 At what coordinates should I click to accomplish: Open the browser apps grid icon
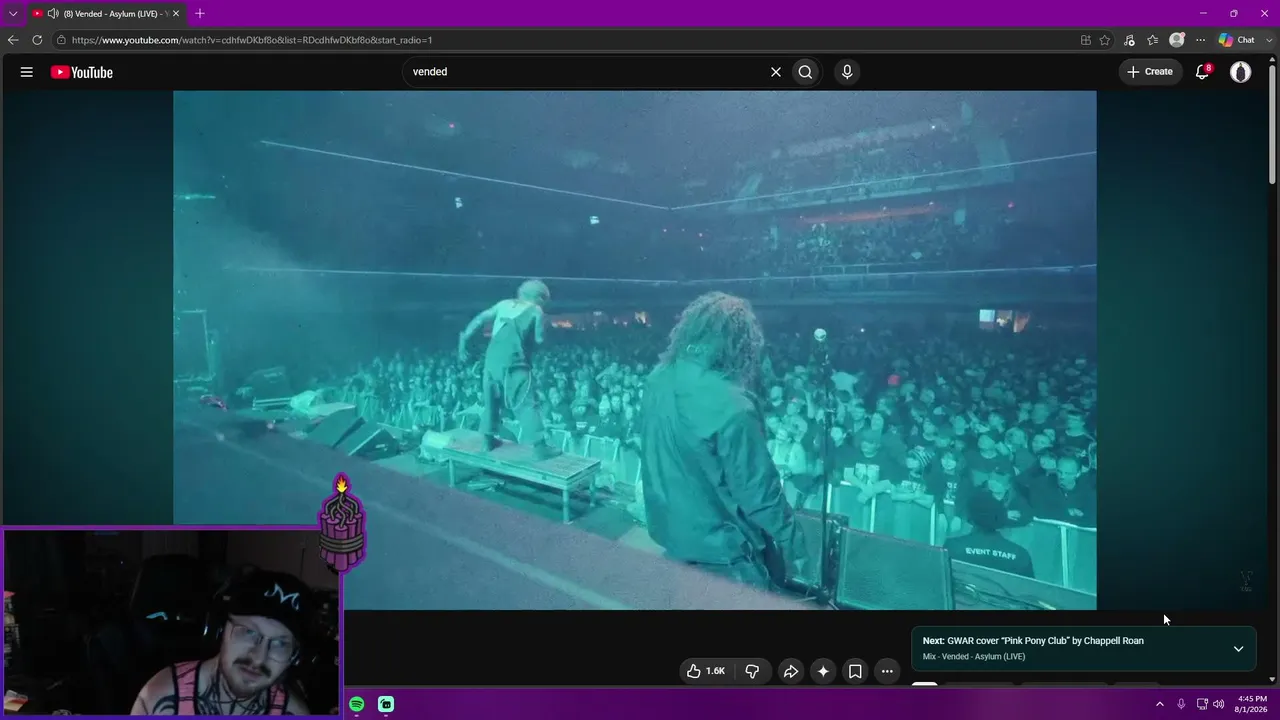tap(1086, 40)
